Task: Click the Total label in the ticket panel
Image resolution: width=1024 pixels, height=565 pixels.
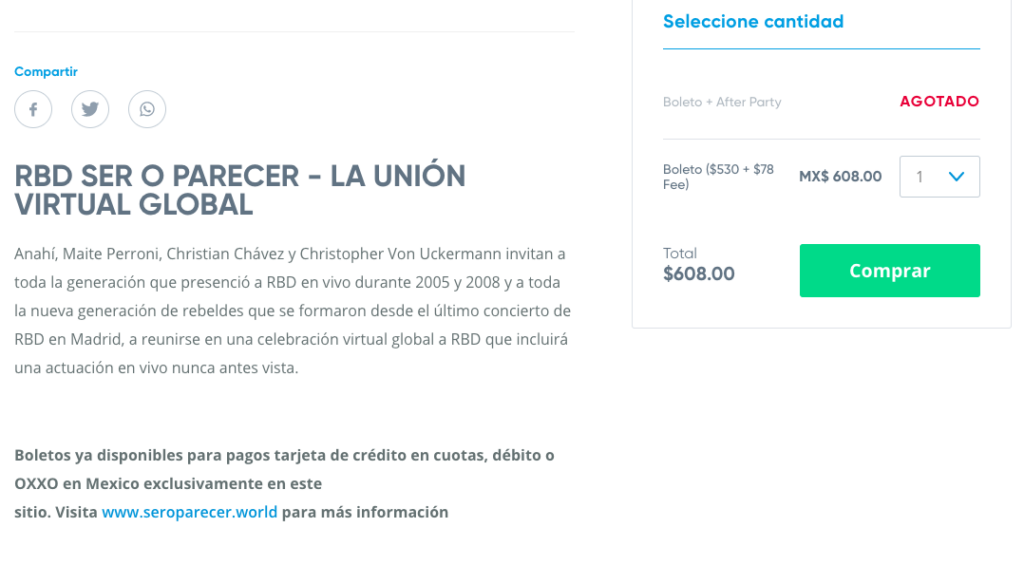Action: coord(680,253)
